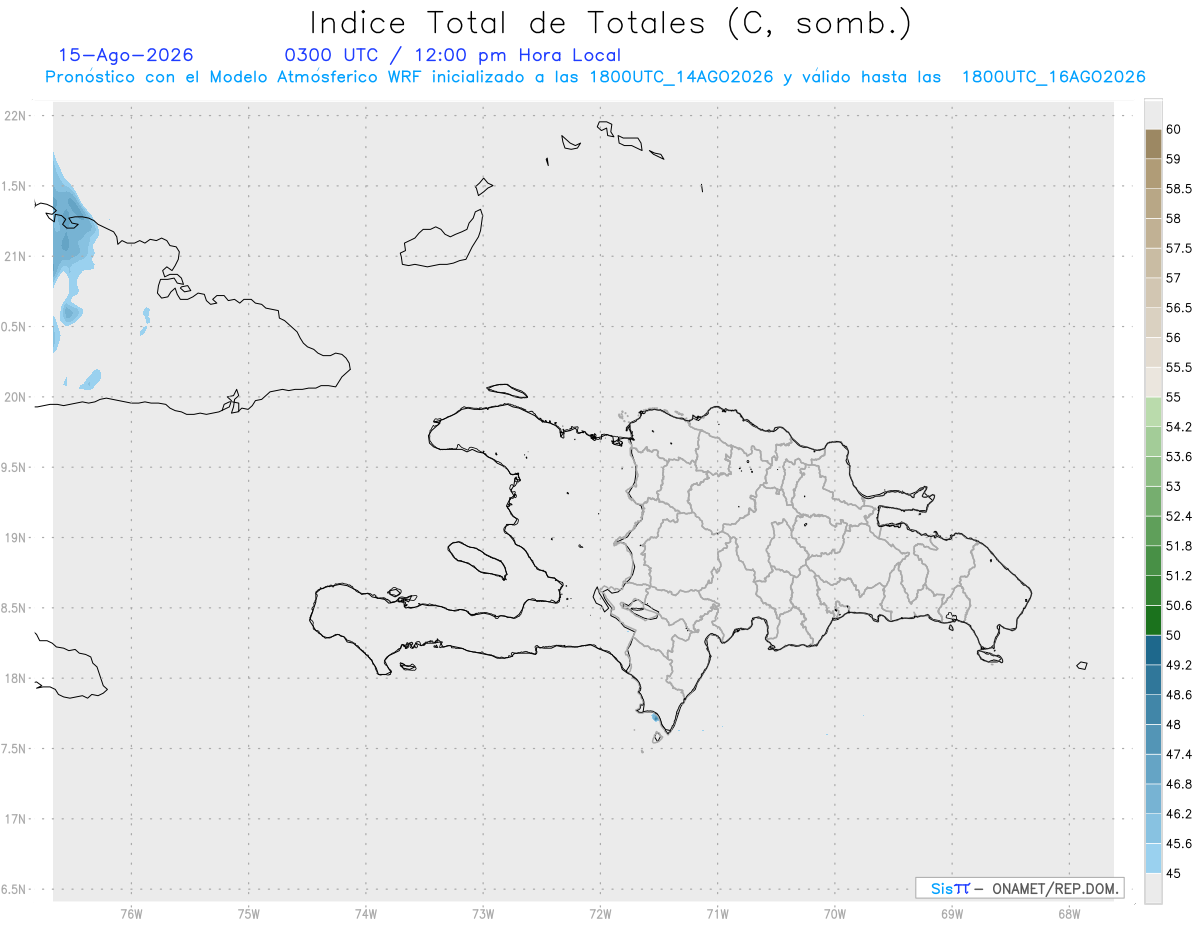Click the beige band between 55 and 55.5
The image size is (1200, 927).
1153,382
